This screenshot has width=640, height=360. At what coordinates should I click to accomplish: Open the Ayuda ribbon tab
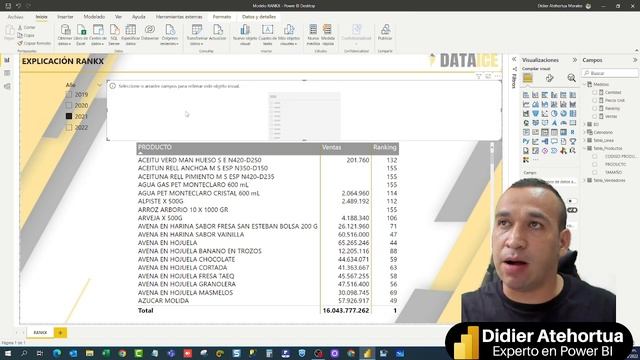pyautogui.click(x=139, y=17)
